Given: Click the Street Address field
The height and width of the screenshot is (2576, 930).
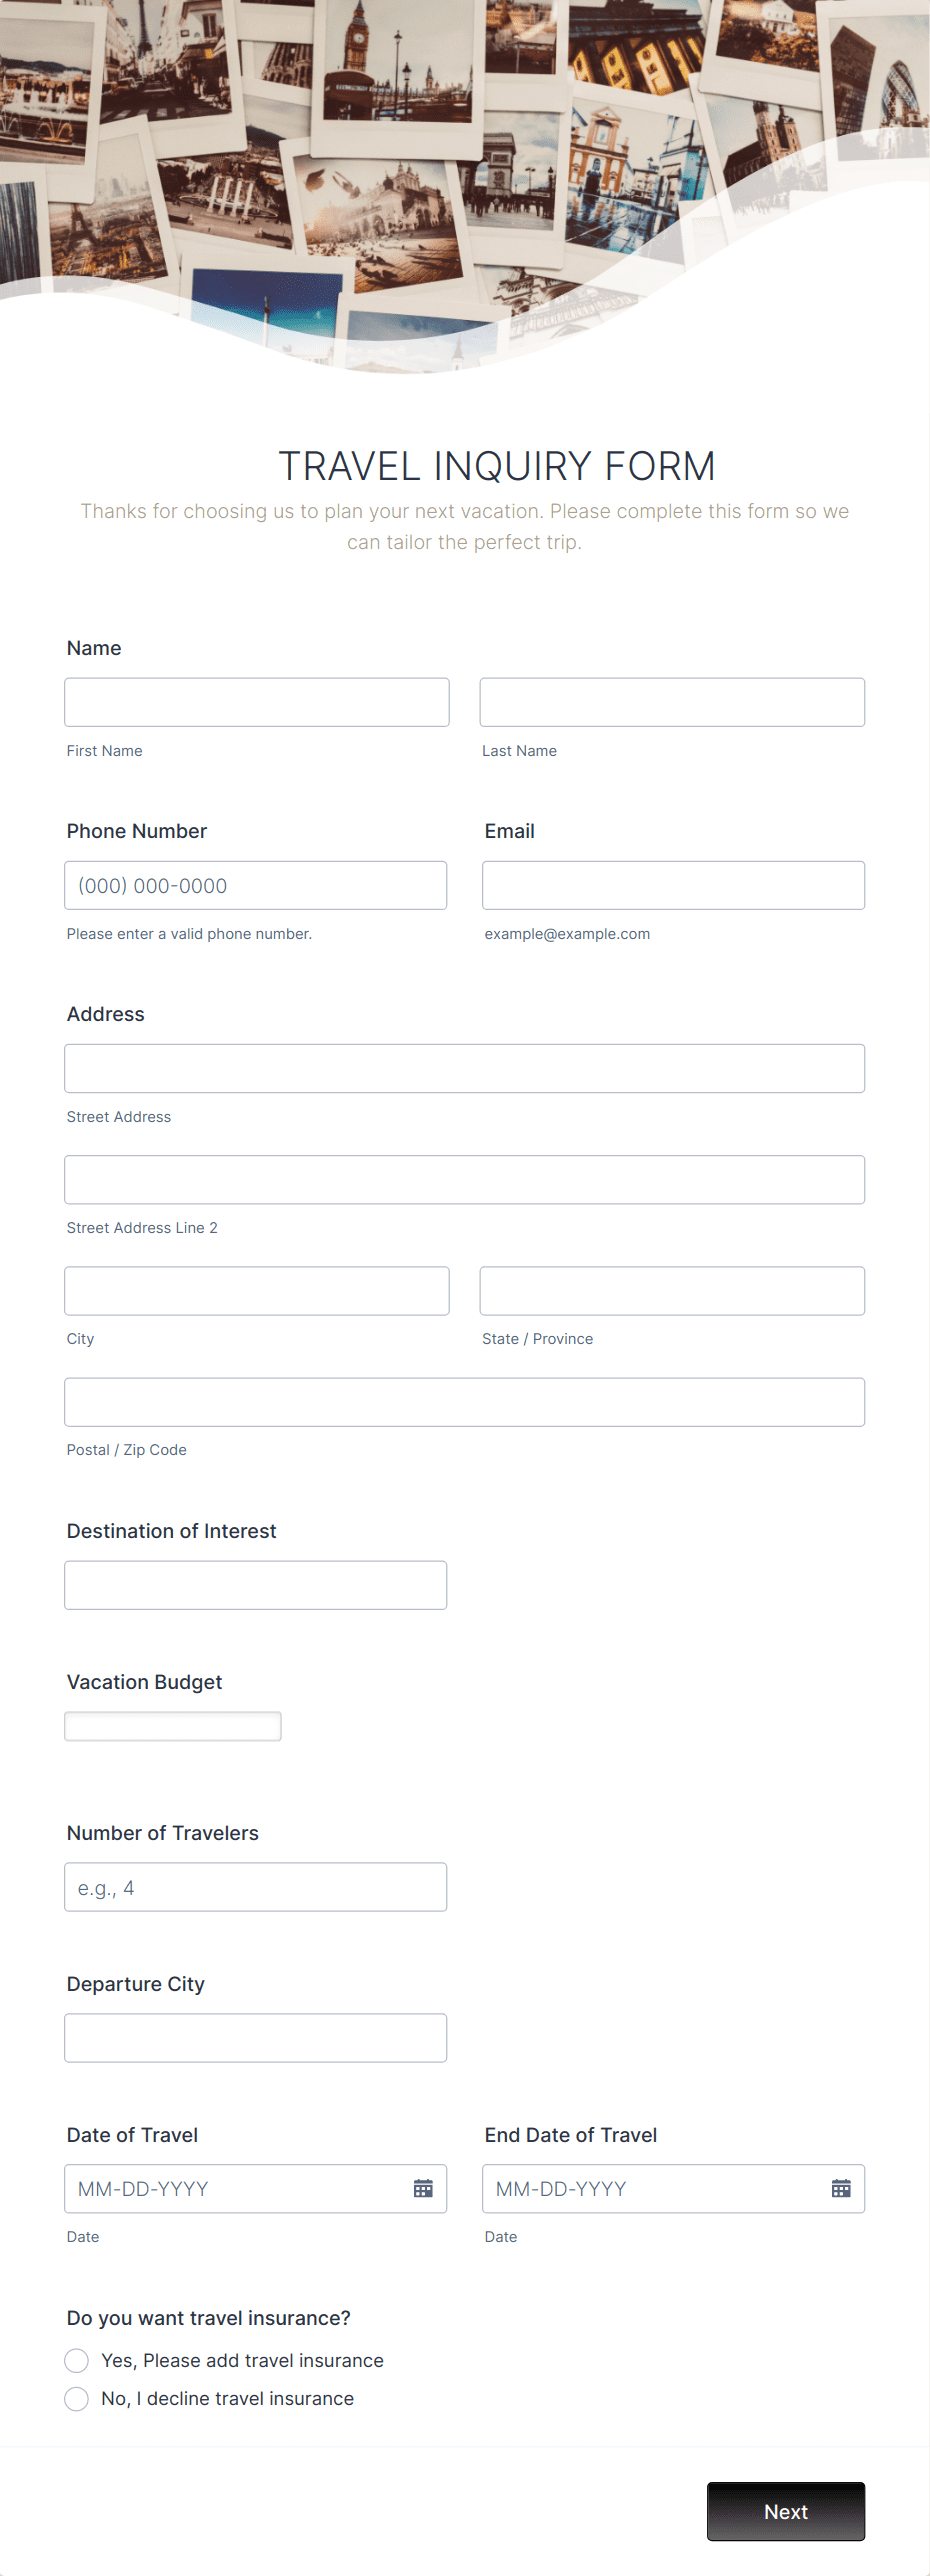Looking at the screenshot, I should [x=465, y=1068].
